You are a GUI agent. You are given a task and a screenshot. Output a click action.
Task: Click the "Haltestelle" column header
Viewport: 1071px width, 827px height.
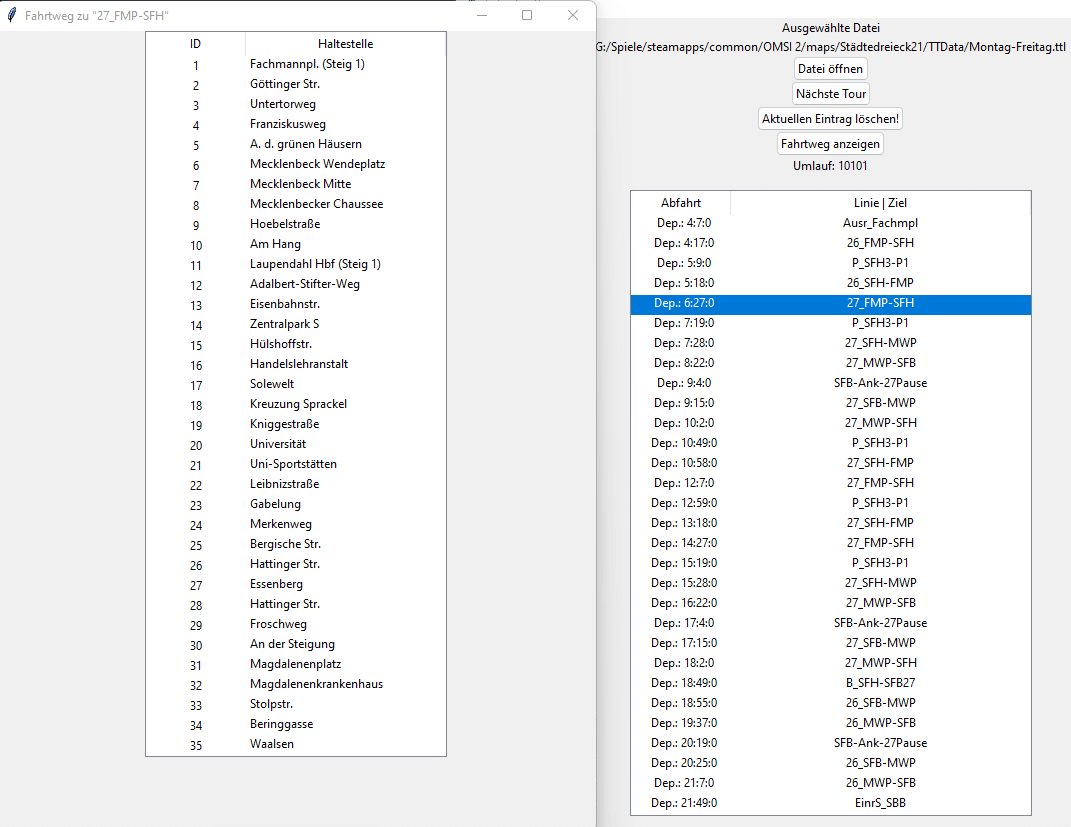[x=345, y=44]
